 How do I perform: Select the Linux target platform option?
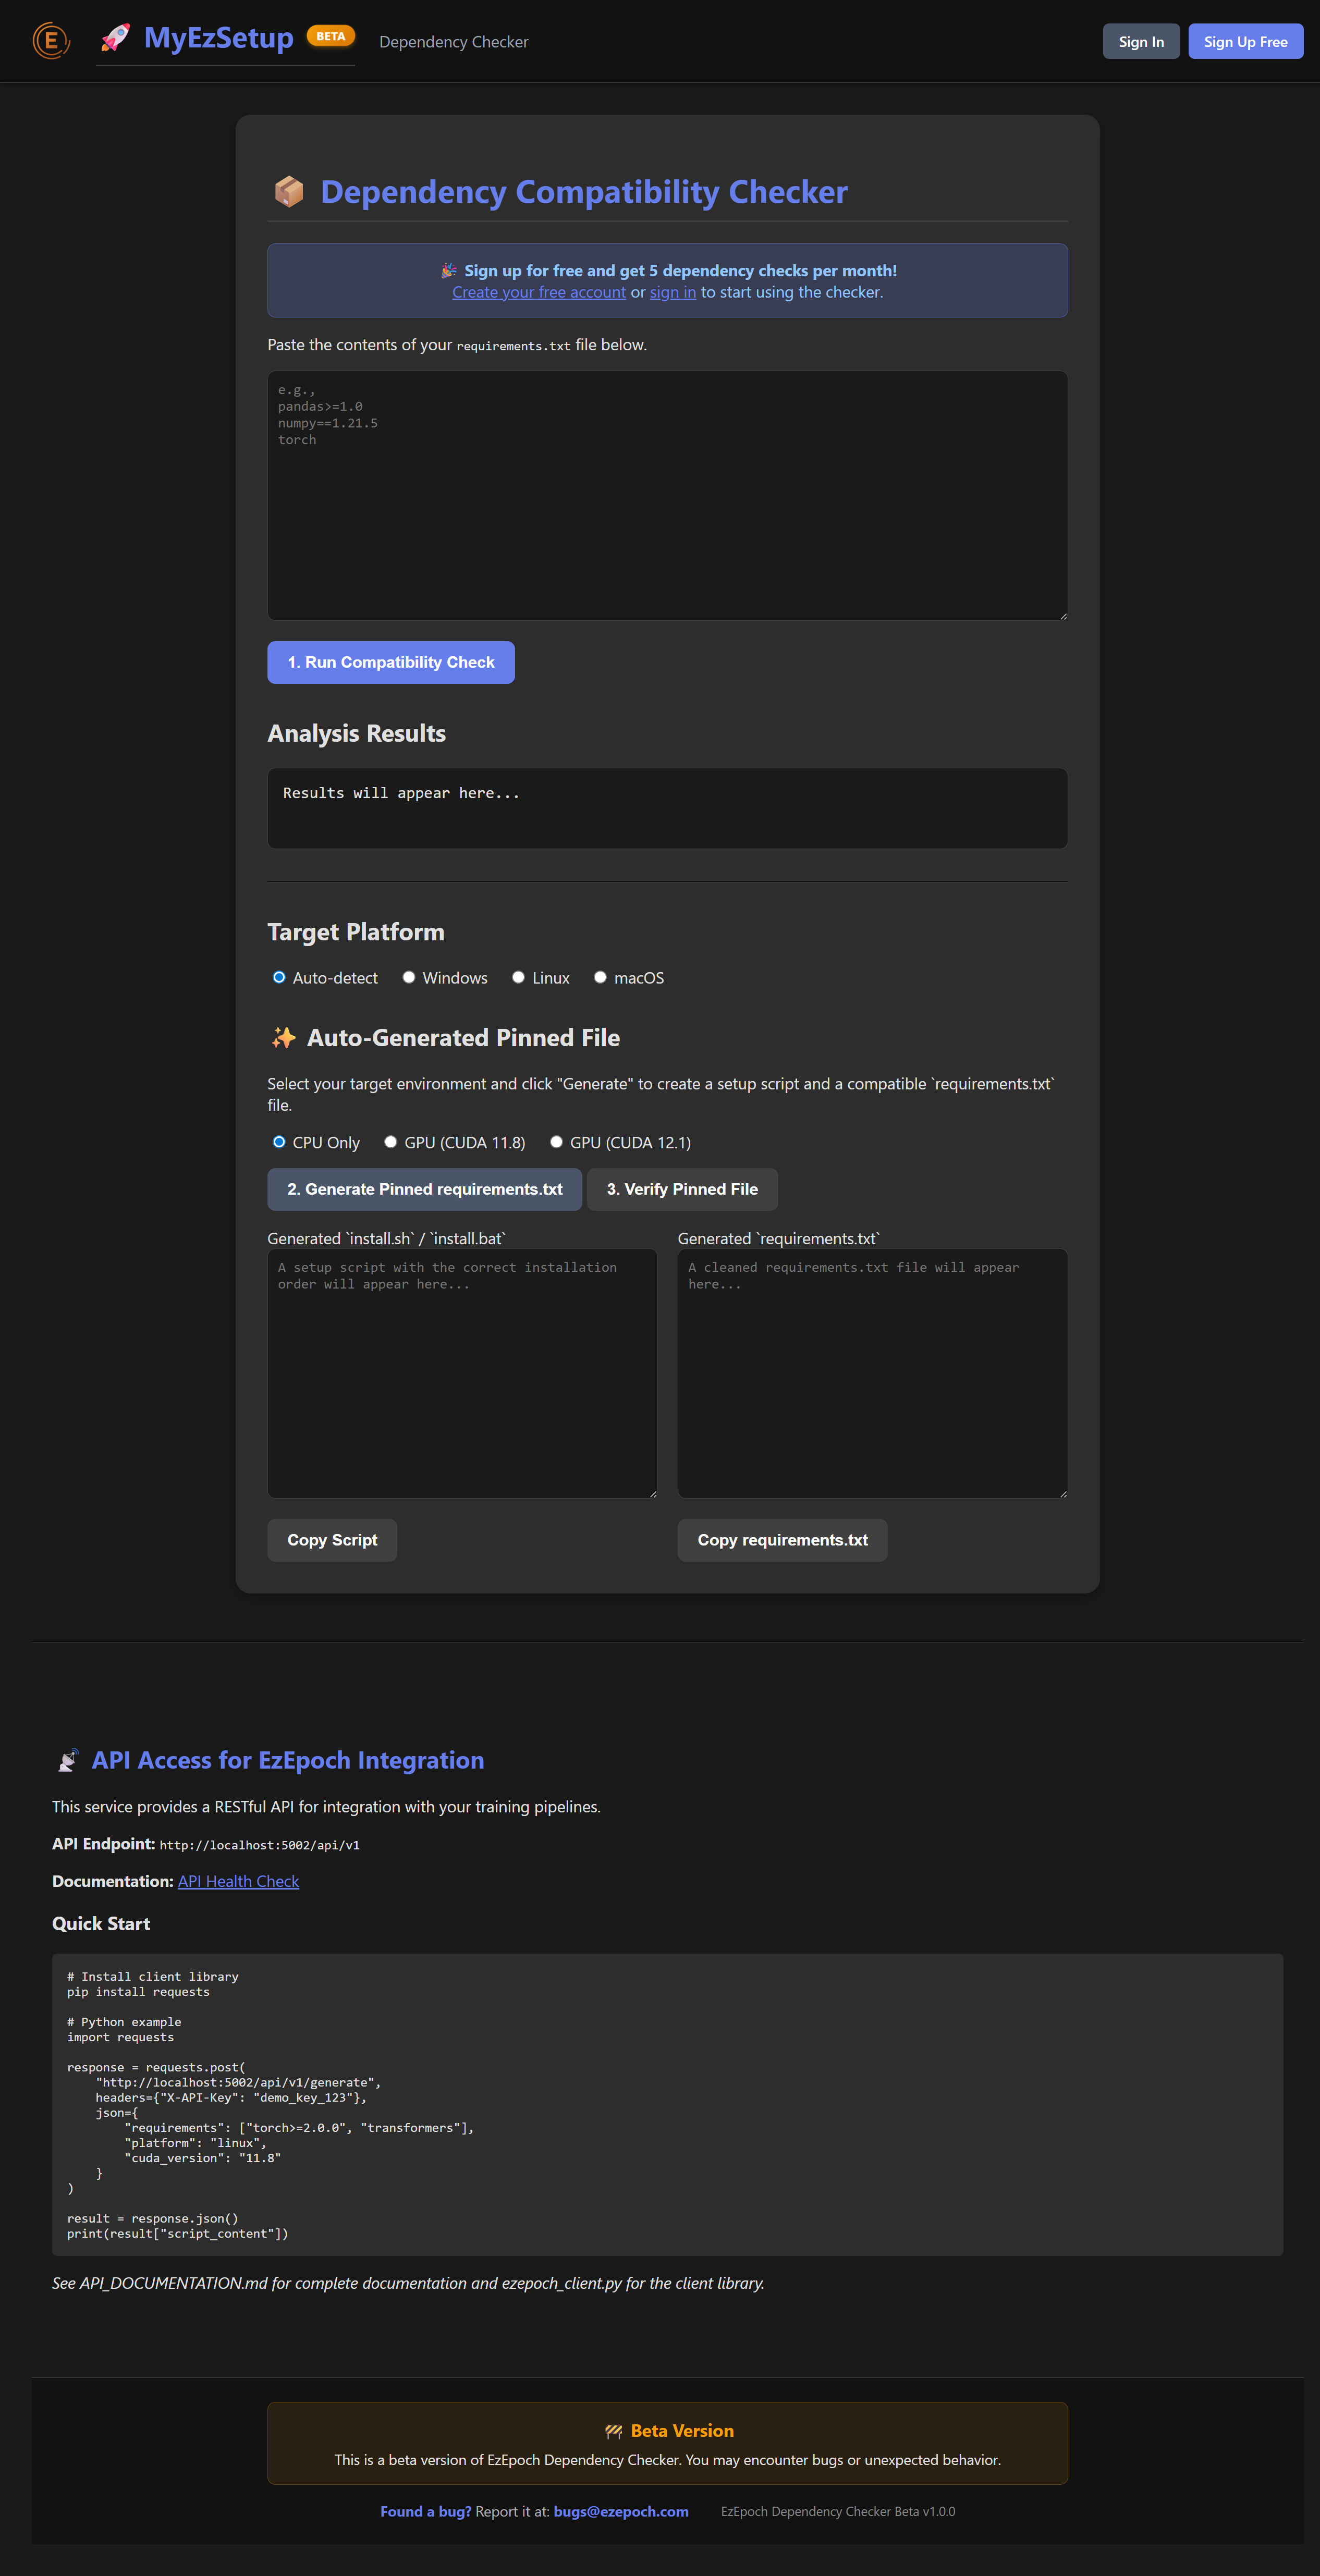tap(518, 977)
